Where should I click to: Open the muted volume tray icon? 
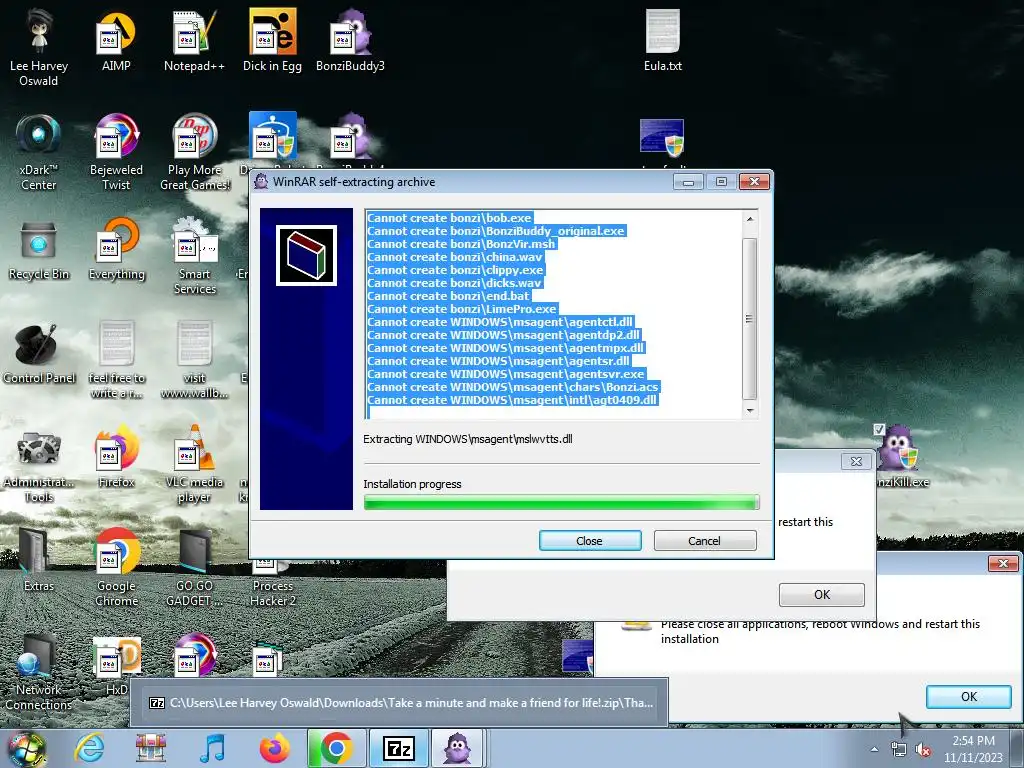pyautogui.click(x=923, y=750)
